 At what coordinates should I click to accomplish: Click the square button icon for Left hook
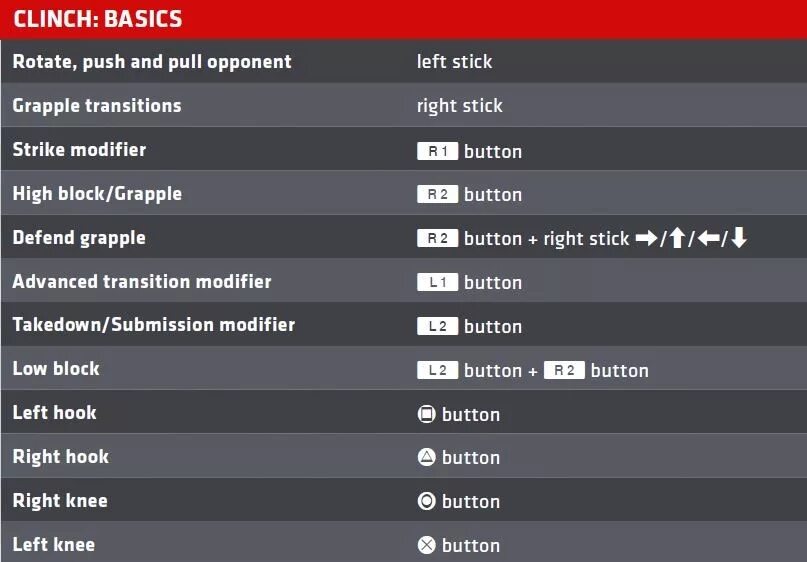coord(427,414)
